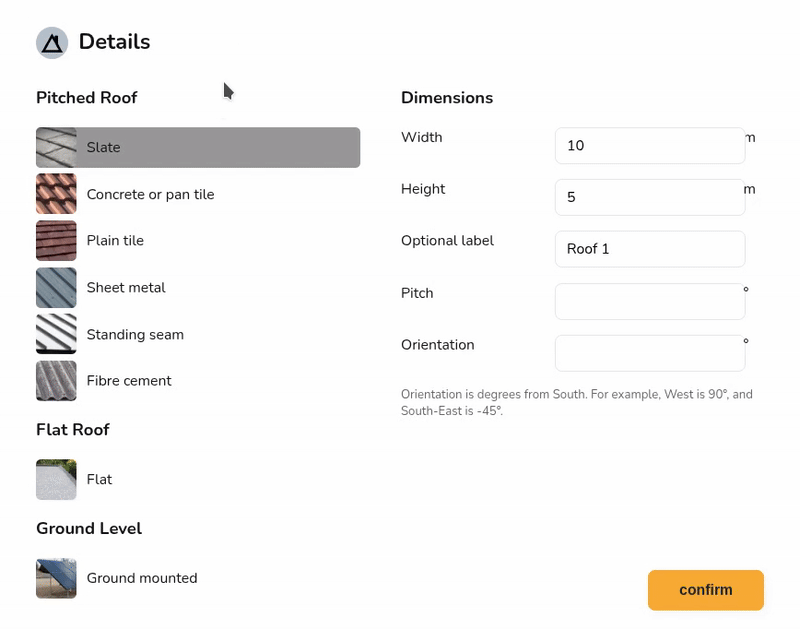800x629 pixels.
Task: Select the Ground mounted icon
Action: point(56,578)
